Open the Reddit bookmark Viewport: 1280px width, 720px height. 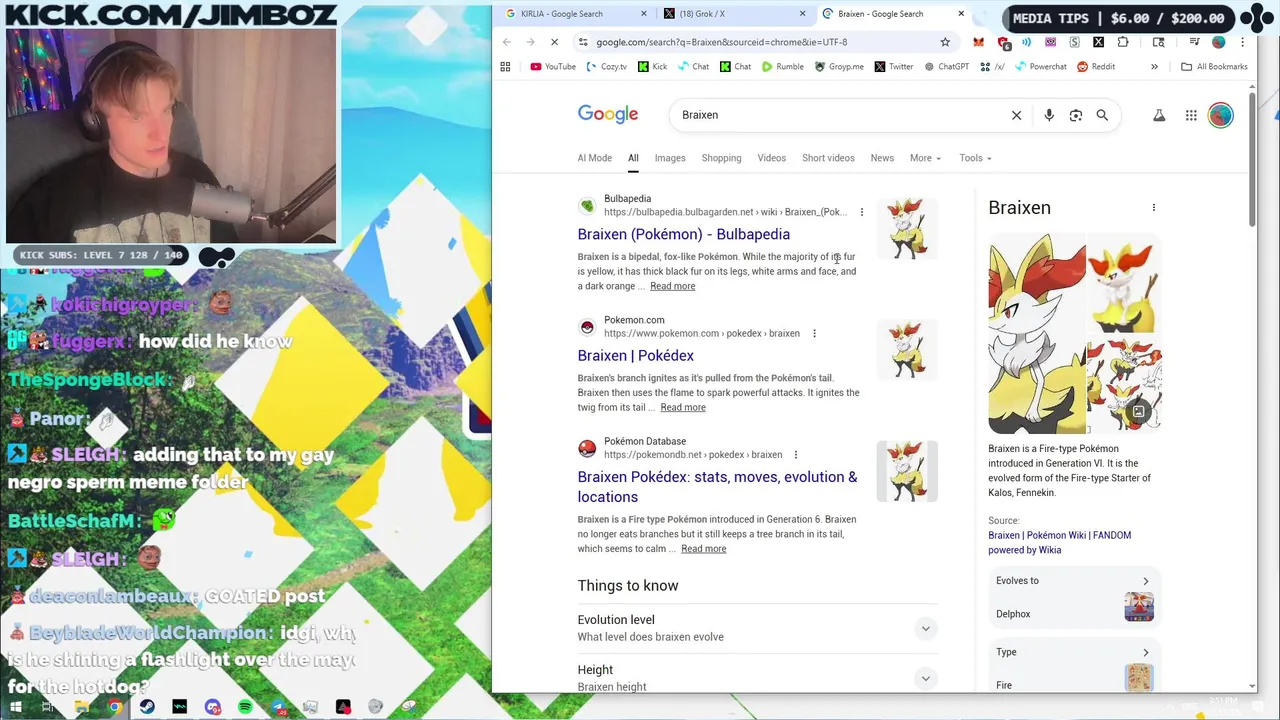point(1096,67)
